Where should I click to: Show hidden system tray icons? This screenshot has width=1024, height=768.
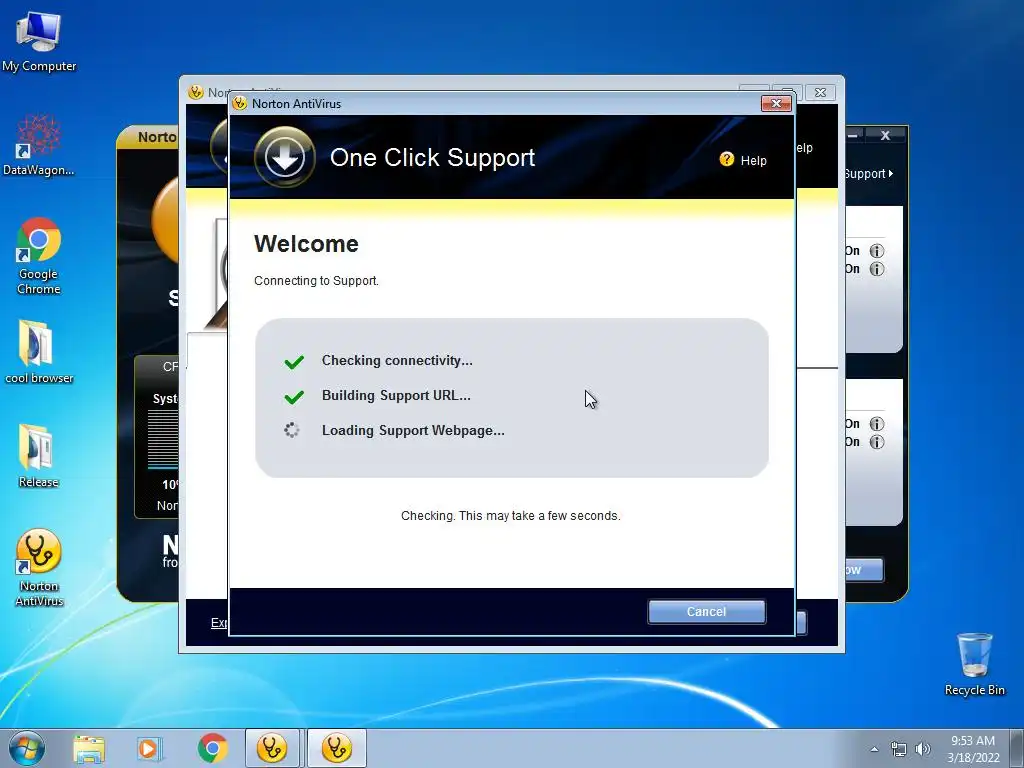[874, 749]
